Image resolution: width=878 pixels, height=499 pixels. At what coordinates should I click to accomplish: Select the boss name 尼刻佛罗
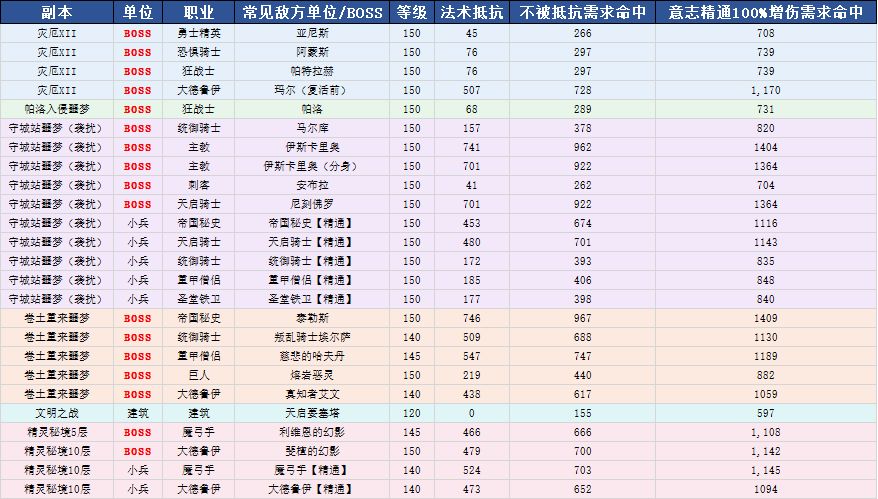(312, 204)
